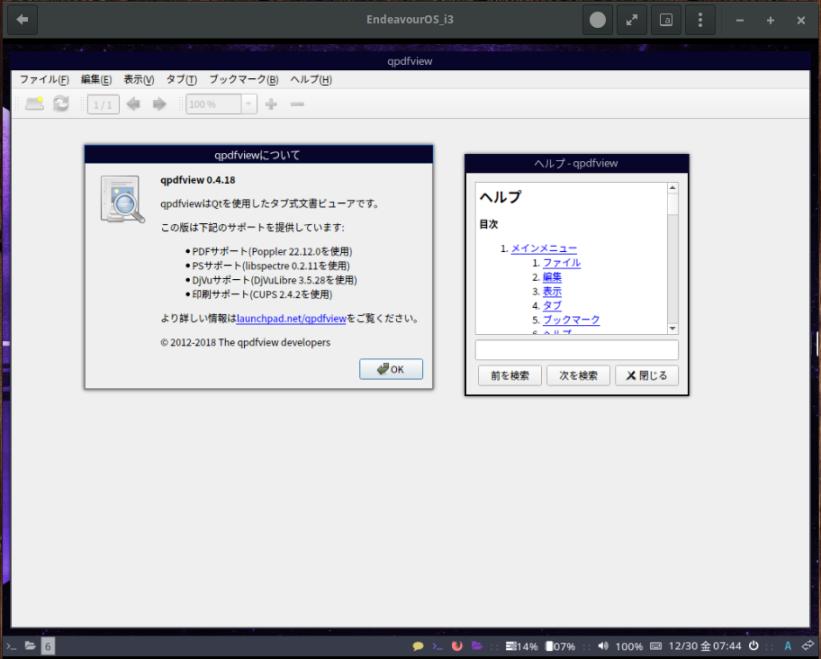
Task: Click the PDFサポート(Poppler 22.12.0を使用) line
Action: [272, 251]
